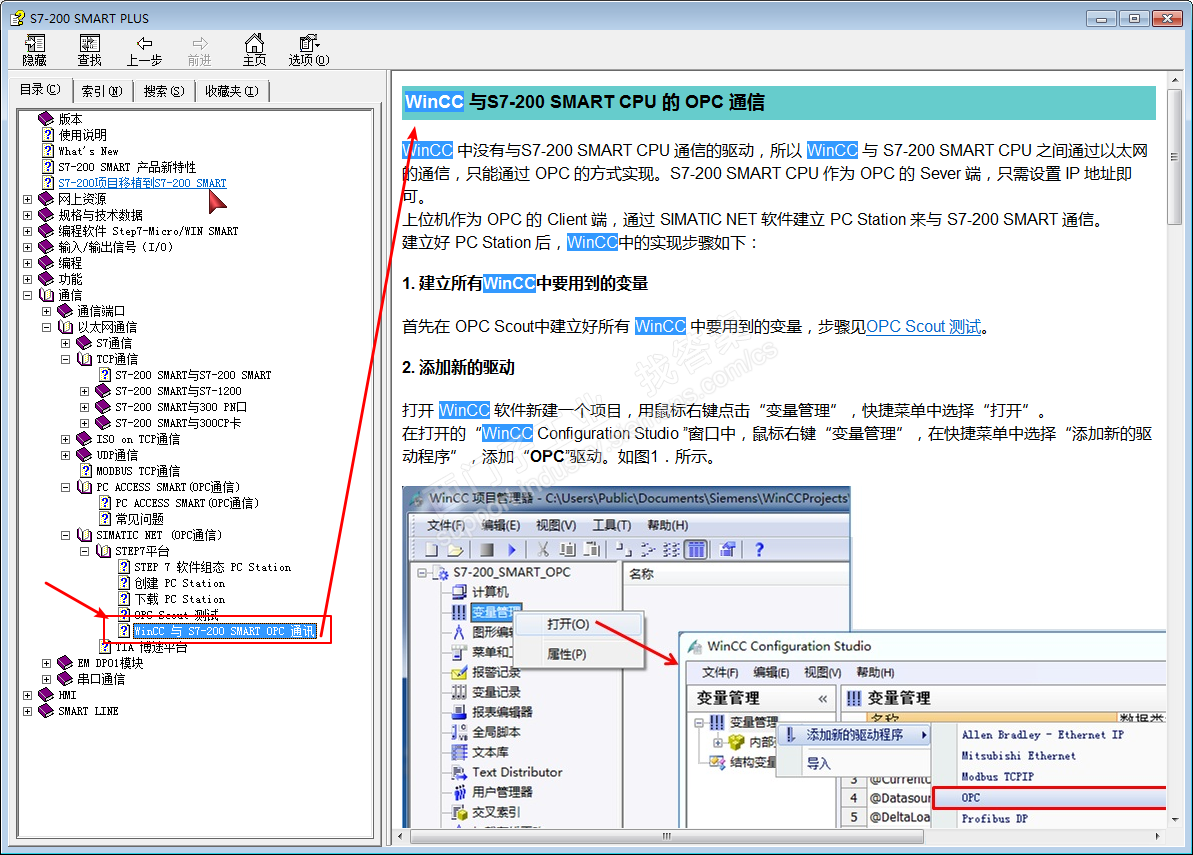1193x855 pixels.
Task: Click the 功能 book icon
Action: 46,278
